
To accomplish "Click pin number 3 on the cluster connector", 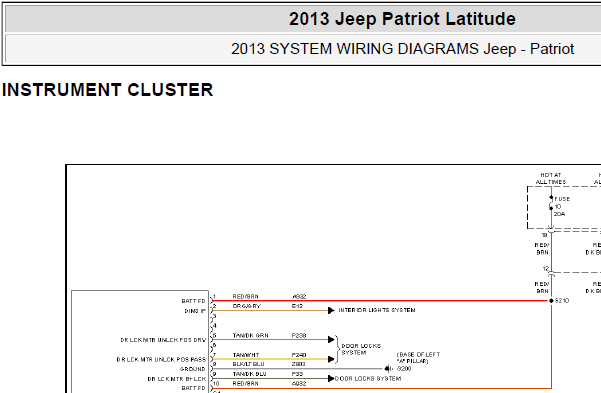I will coord(215,316).
